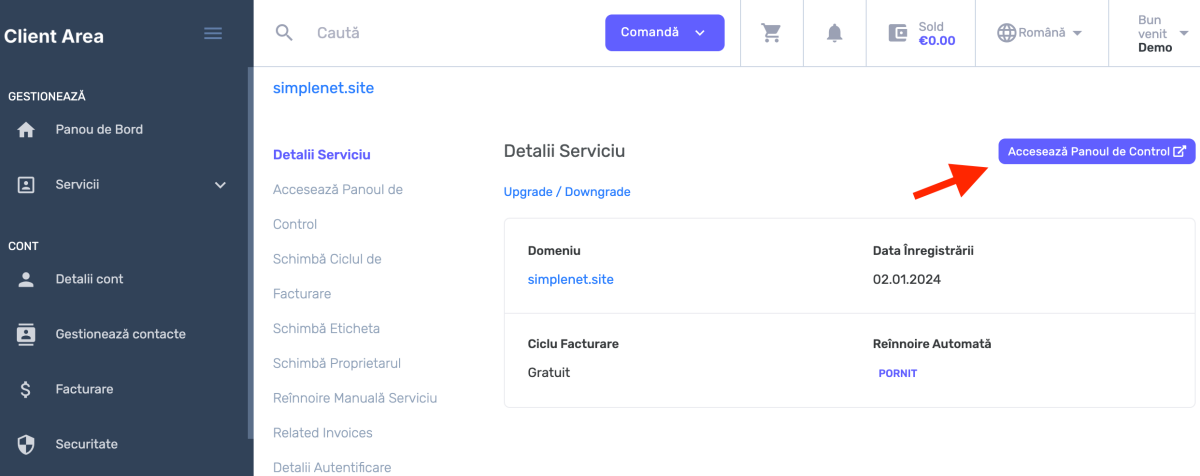Click the hamburger menu icon in sidebar header

tap(213, 33)
